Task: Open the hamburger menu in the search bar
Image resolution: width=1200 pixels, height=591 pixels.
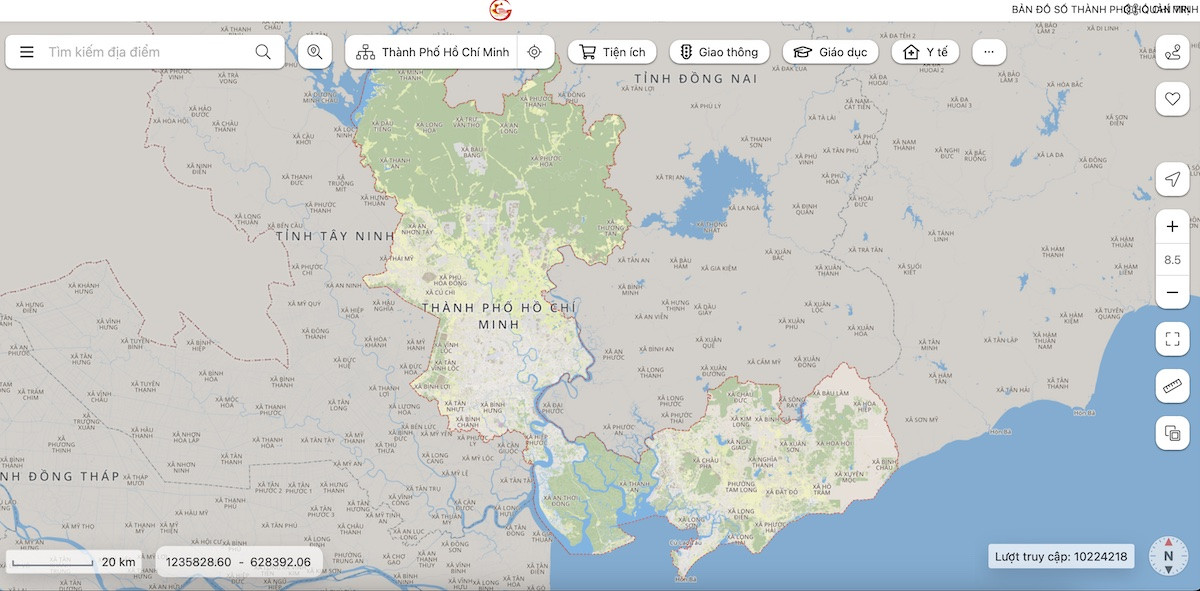Action: click(x=27, y=52)
